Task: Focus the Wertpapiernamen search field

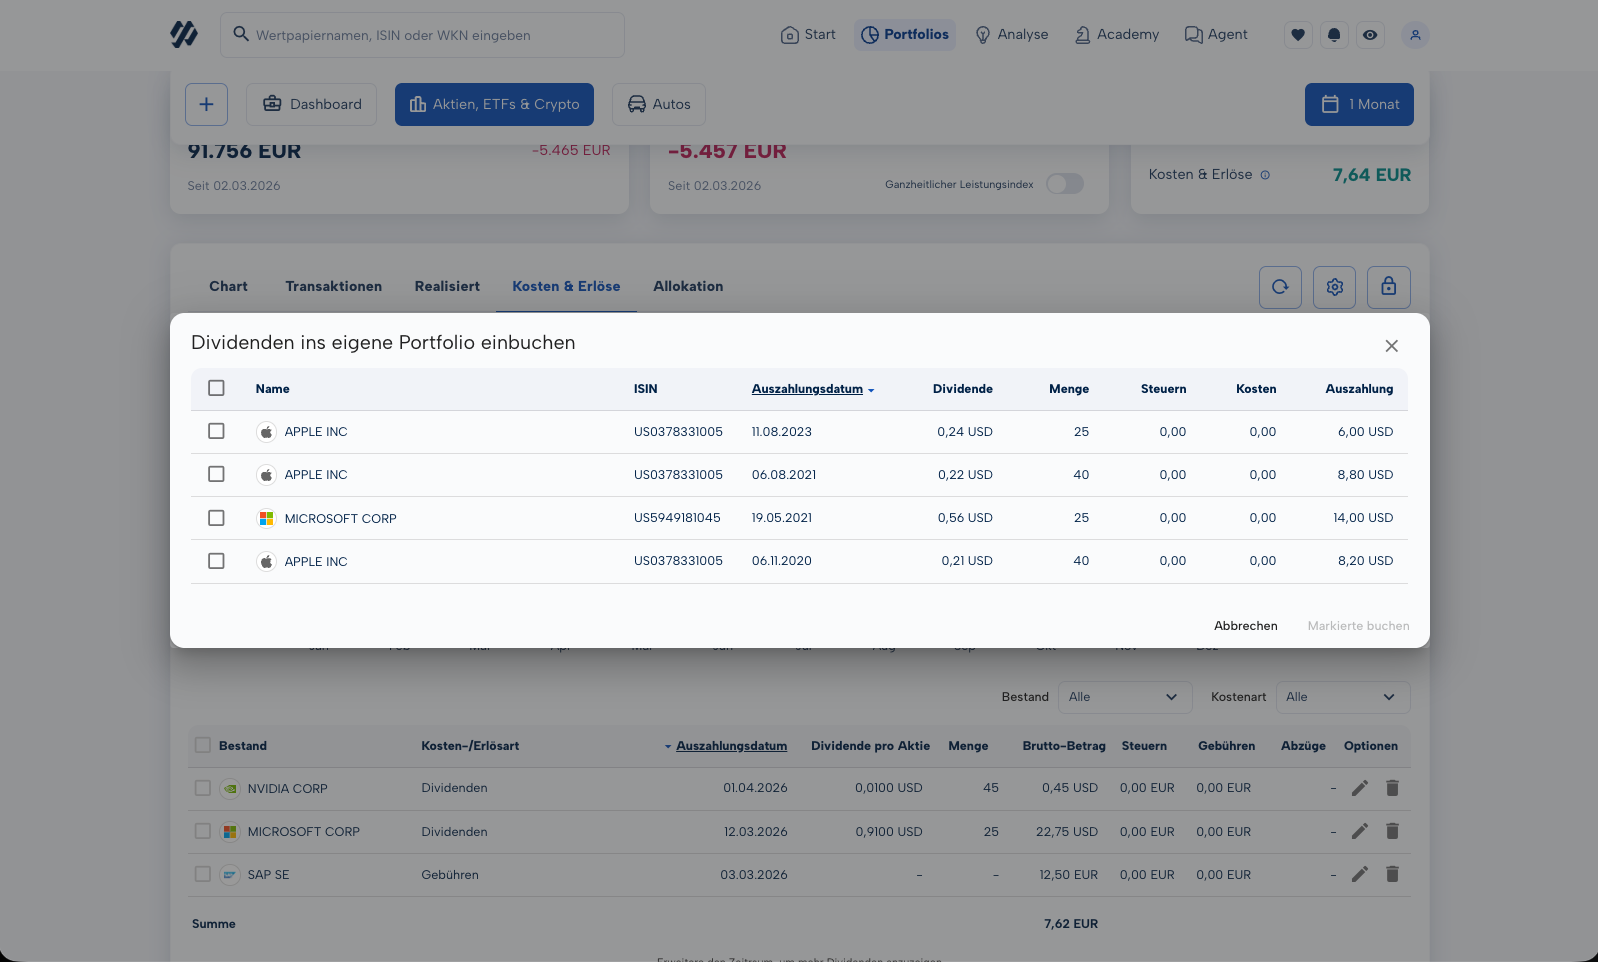Action: point(422,35)
